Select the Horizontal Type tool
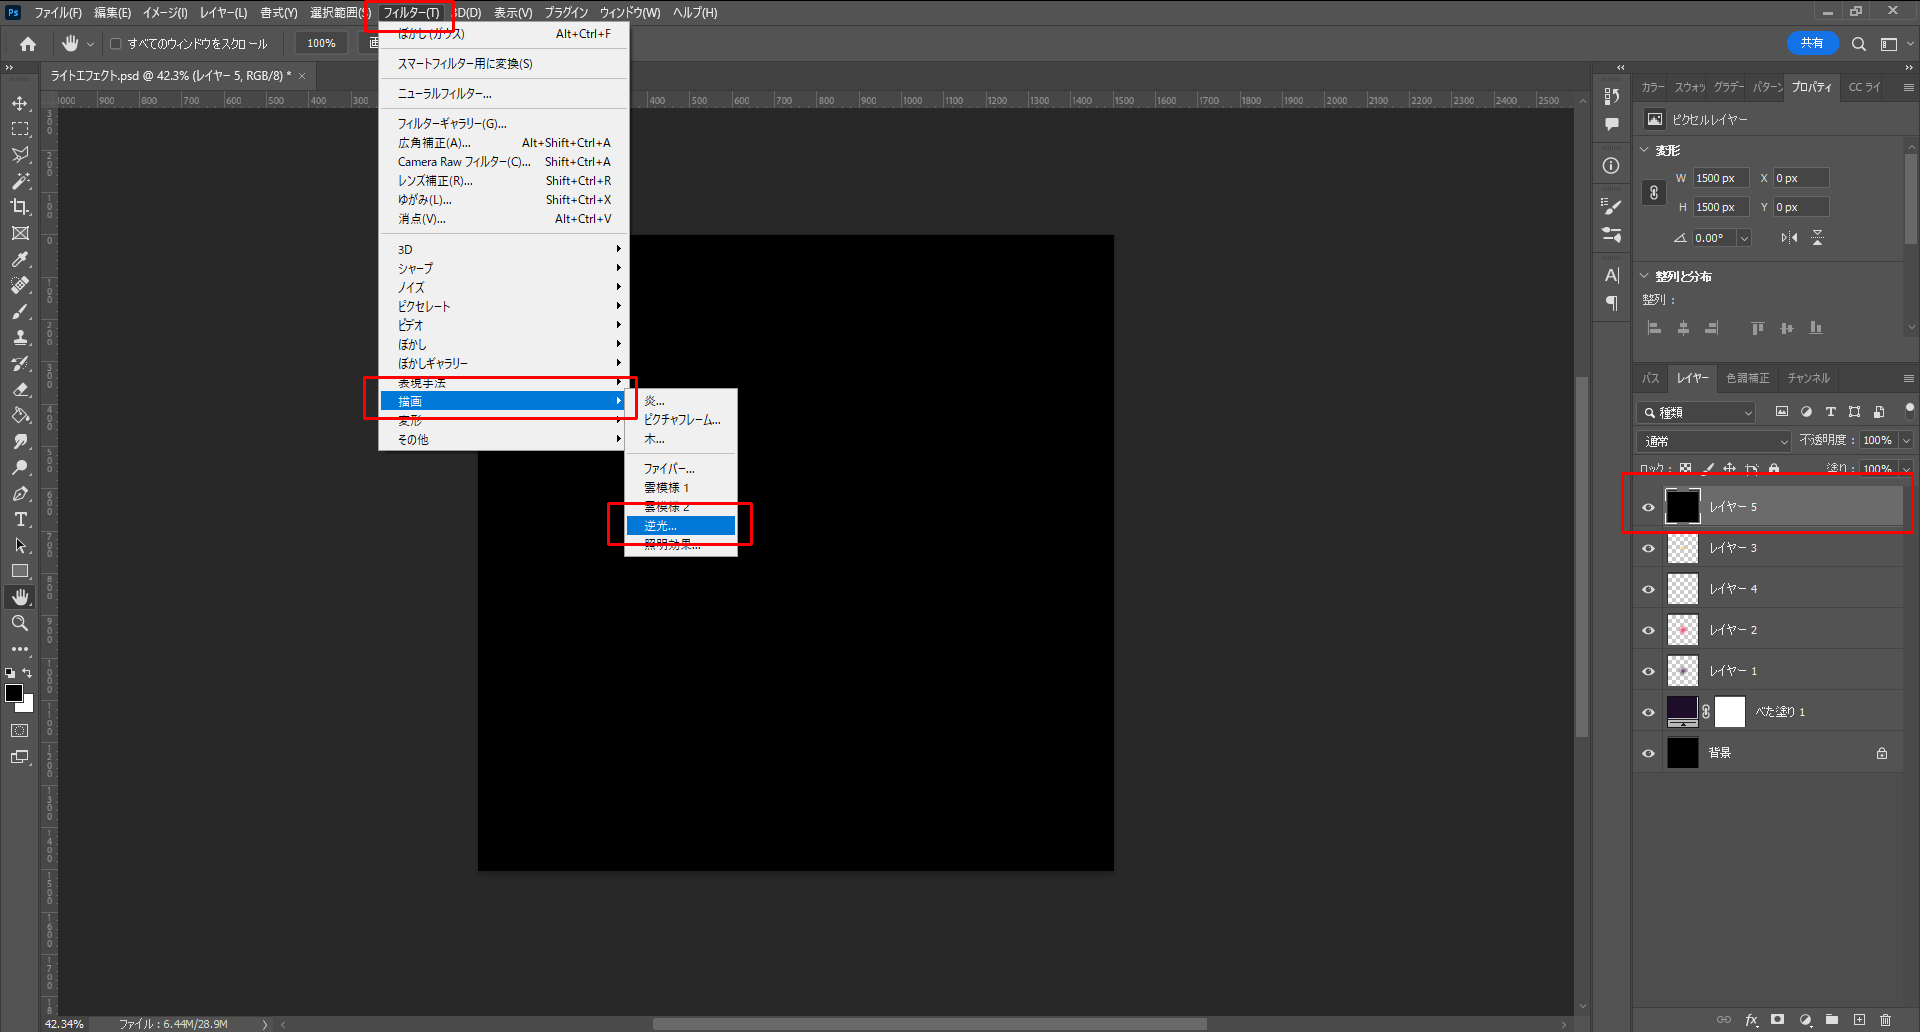The image size is (1920, 1032). click(x=20, y=519)
